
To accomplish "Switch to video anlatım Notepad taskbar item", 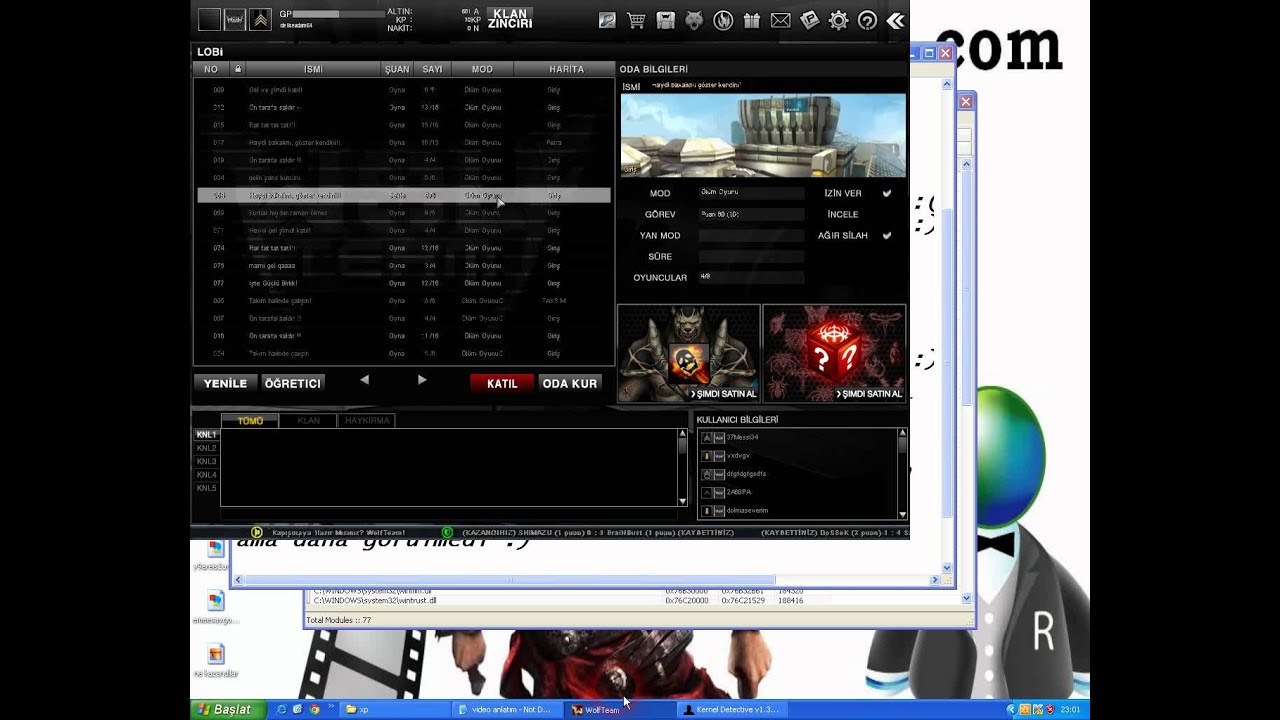I will (507, 709).
